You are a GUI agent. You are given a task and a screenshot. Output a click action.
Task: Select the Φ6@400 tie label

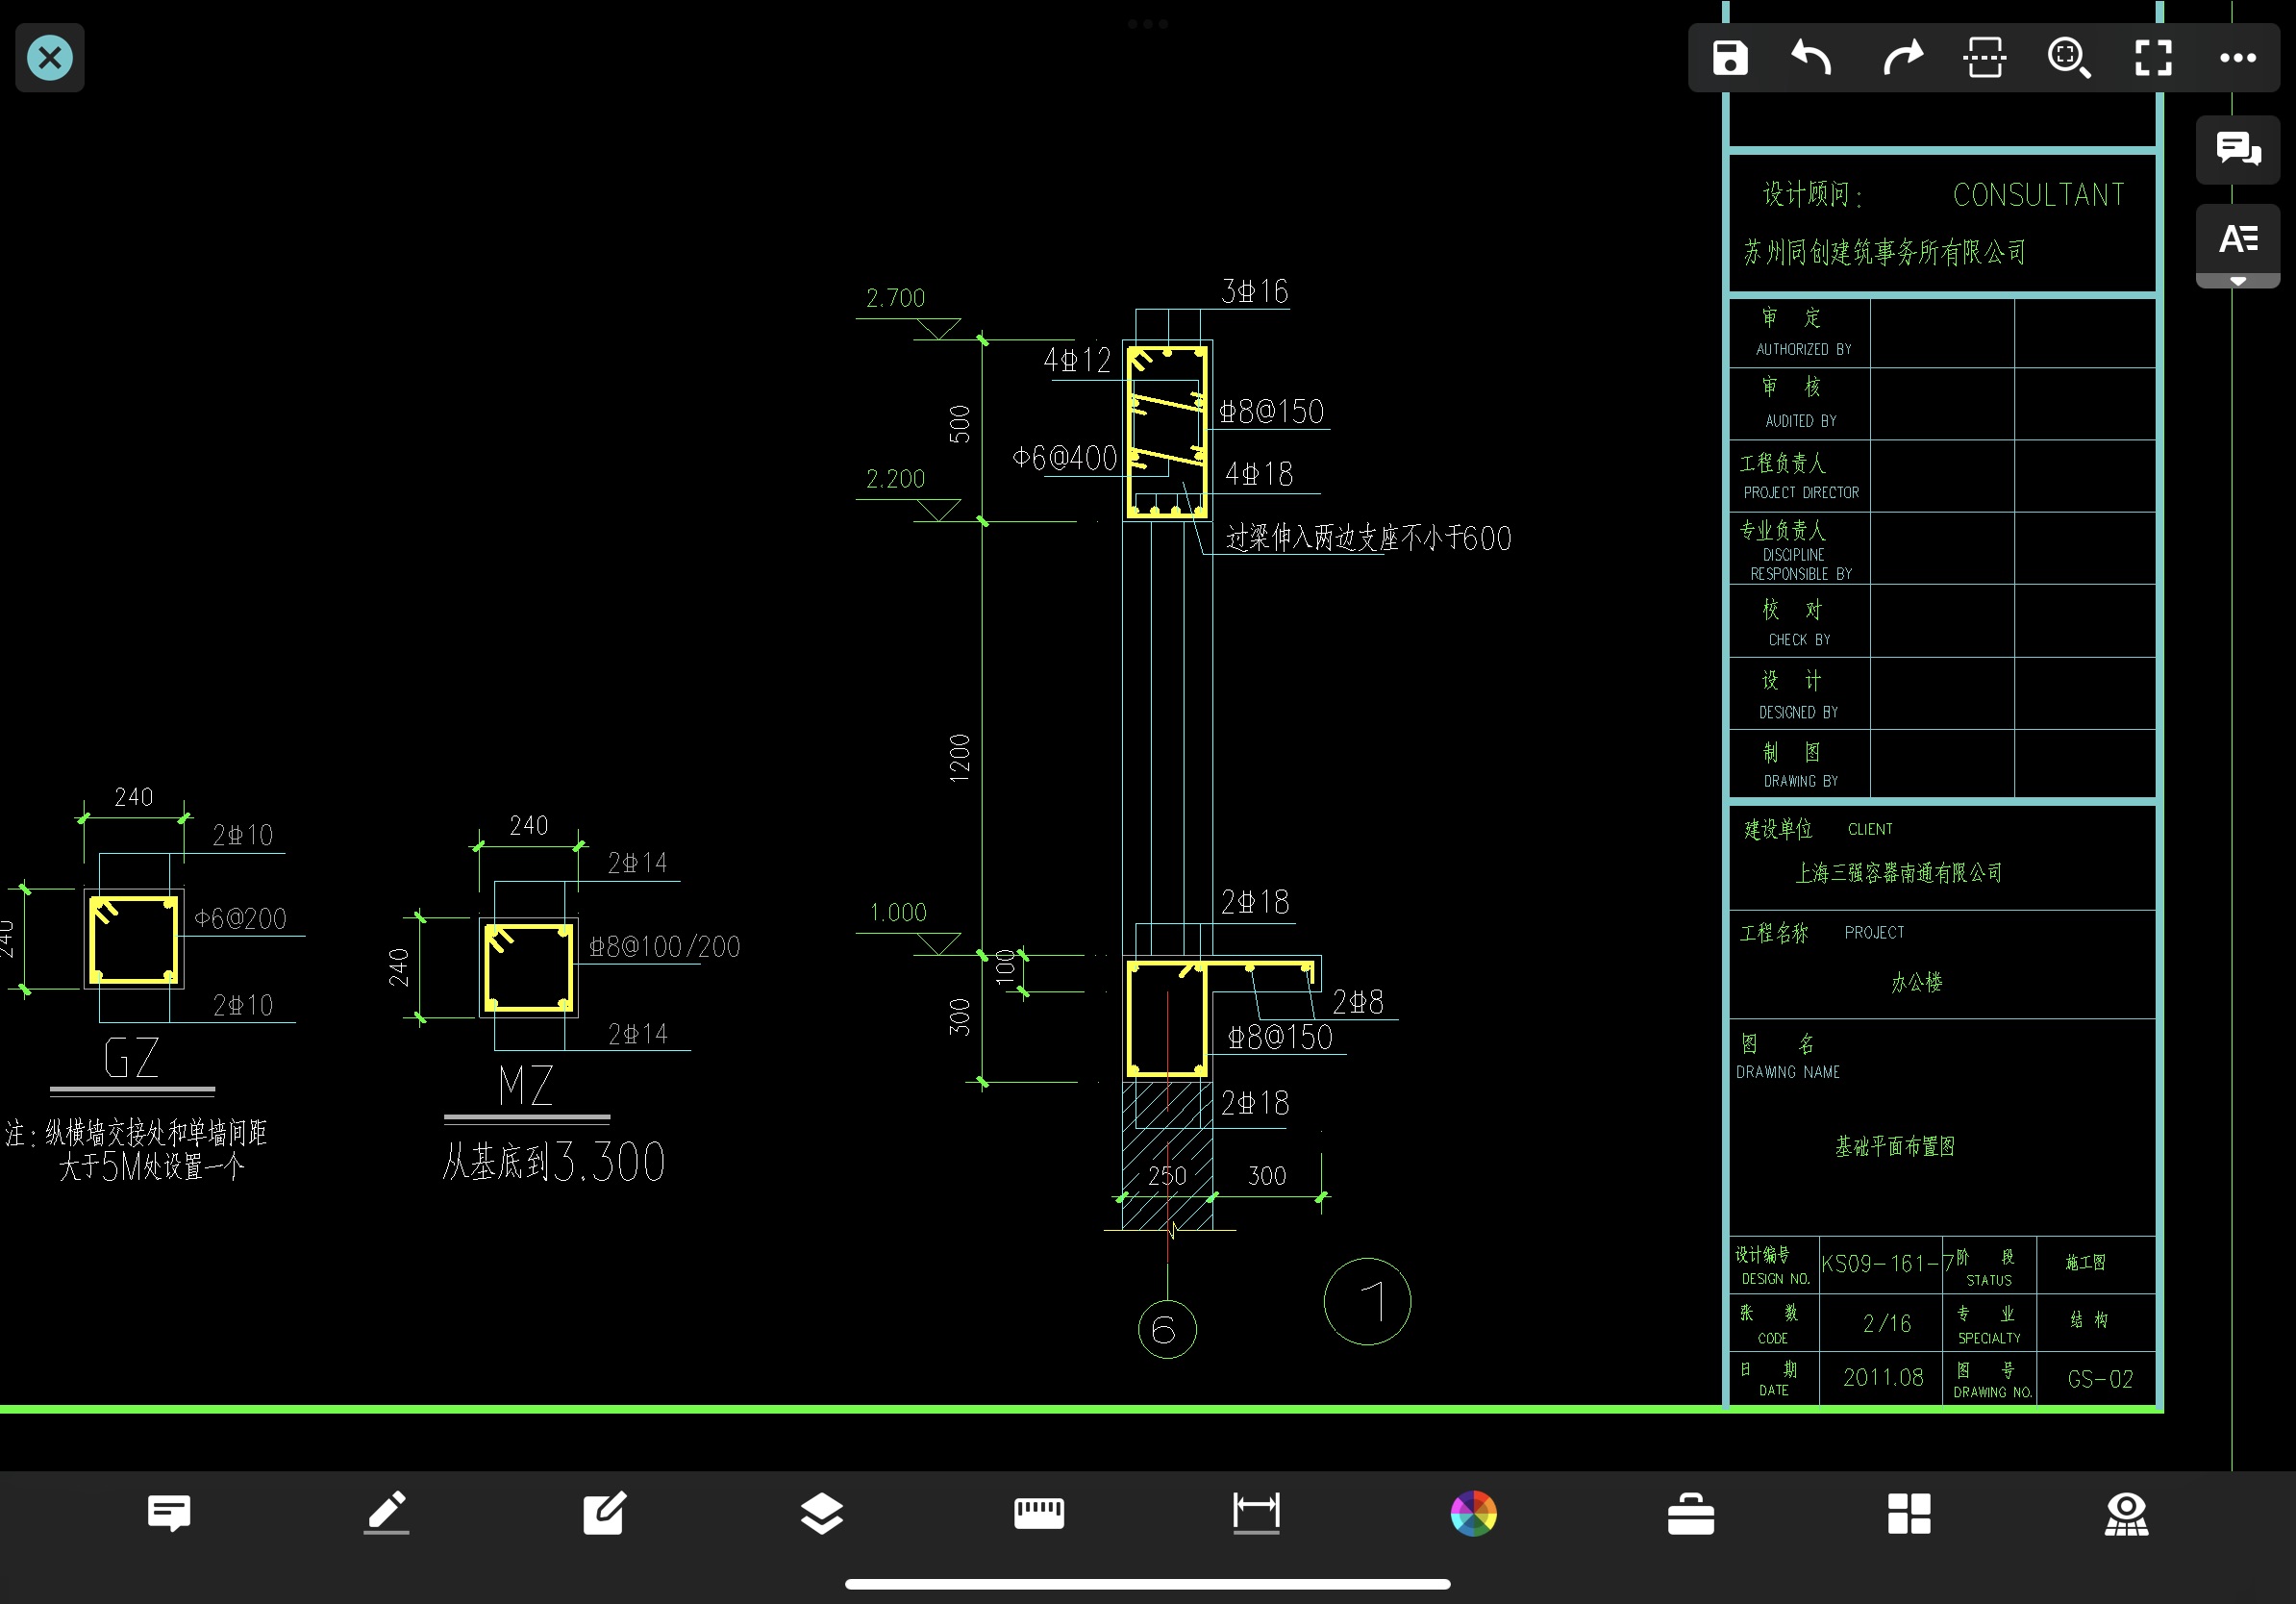click(1064, 458)
